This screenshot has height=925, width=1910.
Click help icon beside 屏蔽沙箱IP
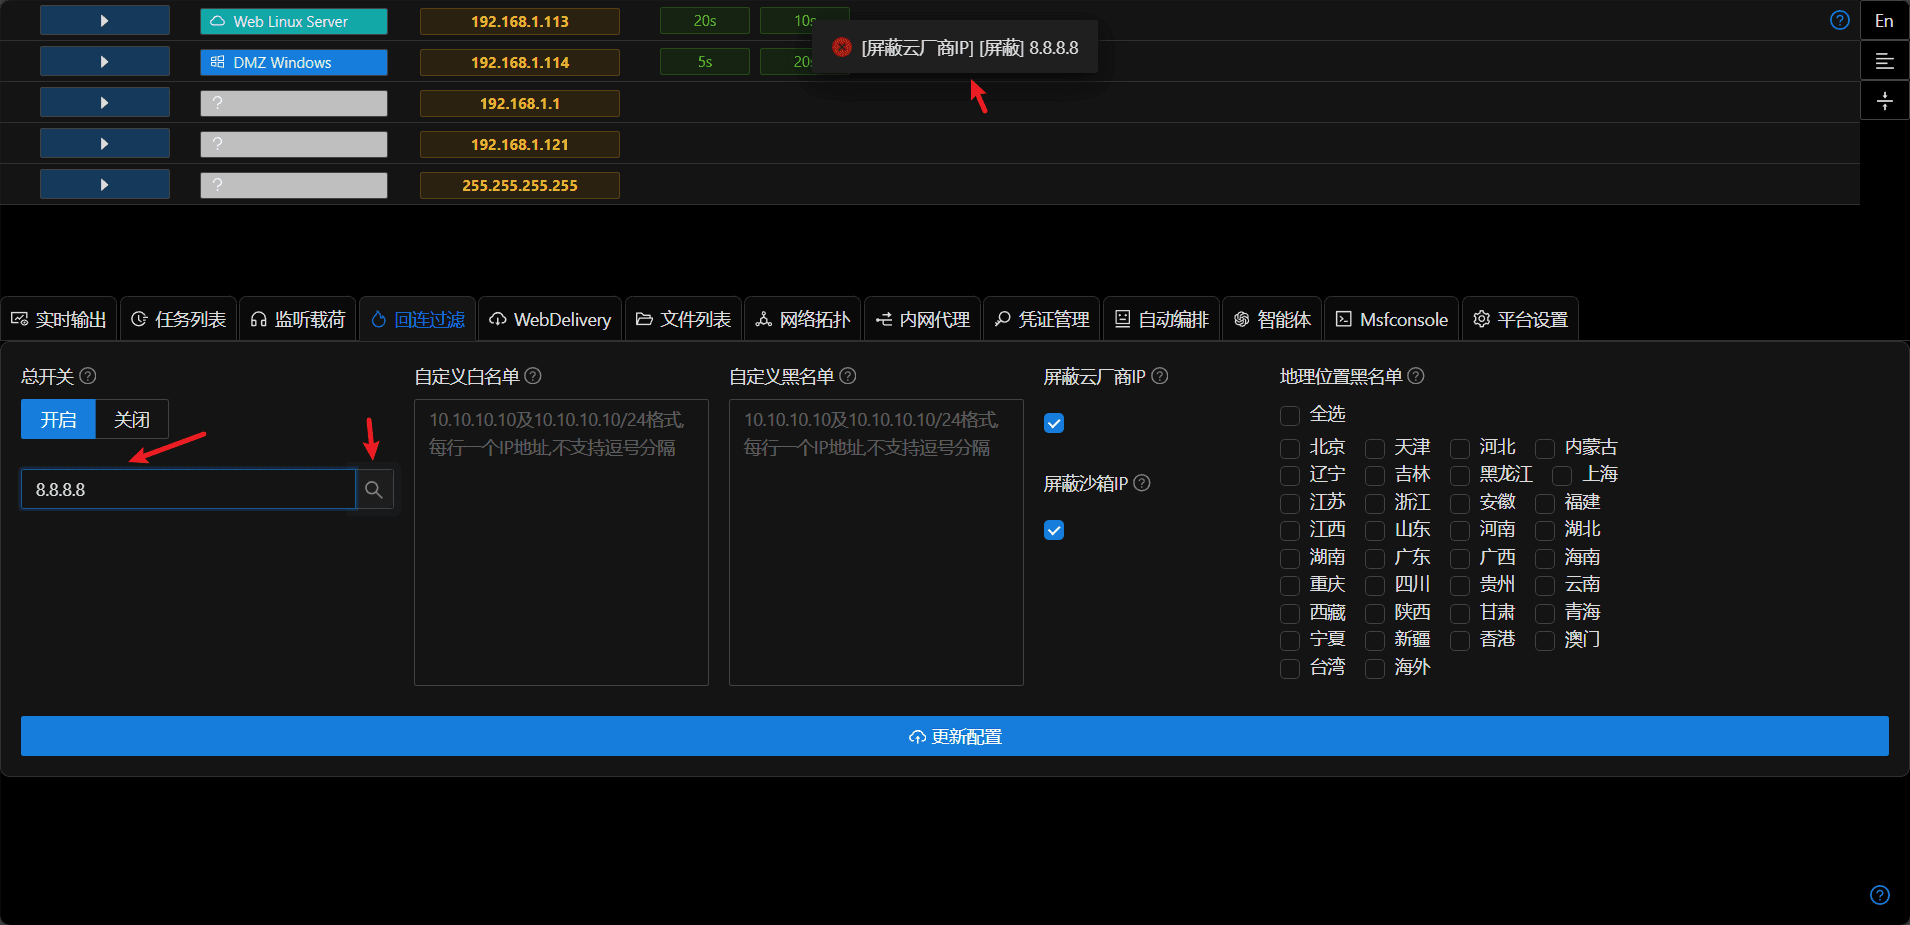(1142, 483)
